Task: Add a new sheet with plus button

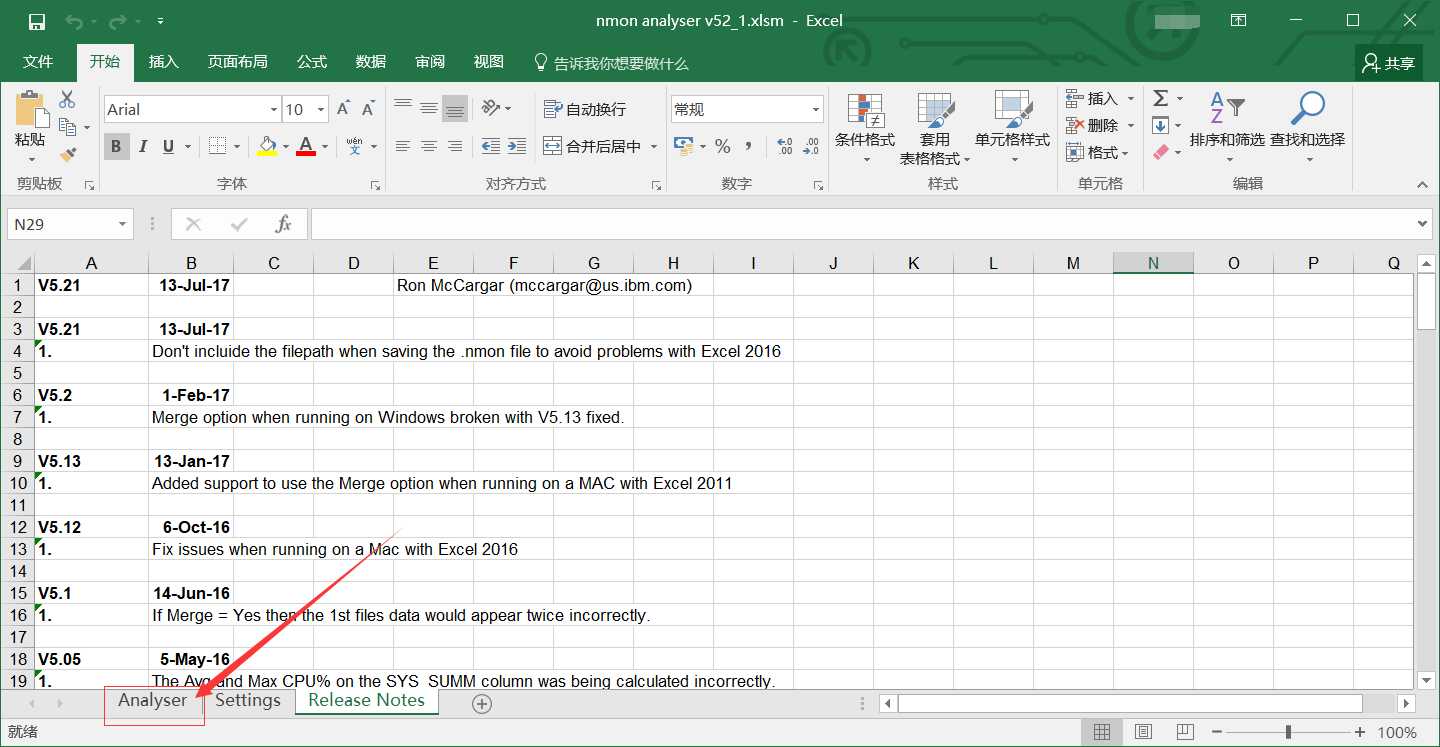Action: click(x=482, y=704)
